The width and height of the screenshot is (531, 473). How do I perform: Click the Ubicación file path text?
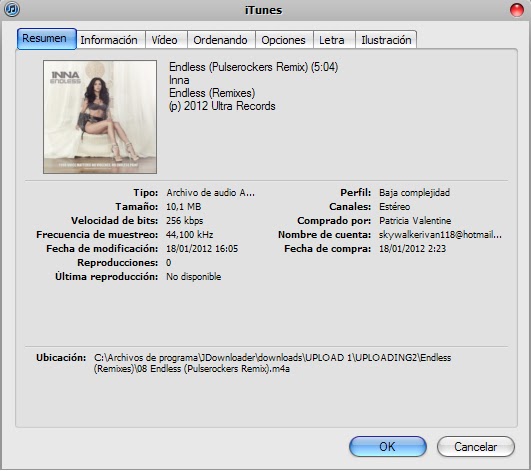[273, 363]
